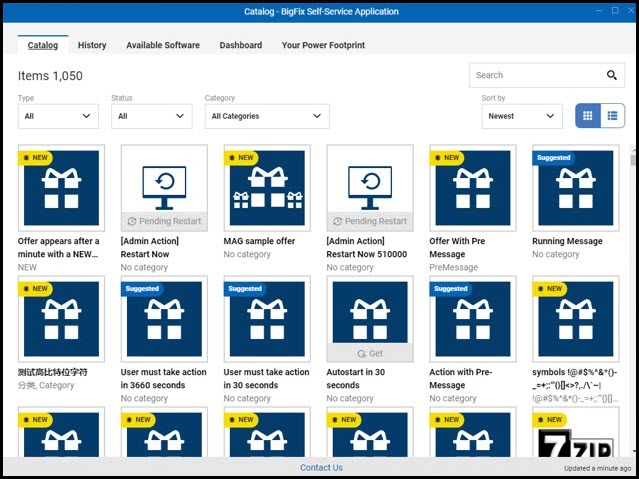The height and width of the screenshot is (479, 639).
Task: Open the Chinese-titled offer gift icon
Action: 61,319
